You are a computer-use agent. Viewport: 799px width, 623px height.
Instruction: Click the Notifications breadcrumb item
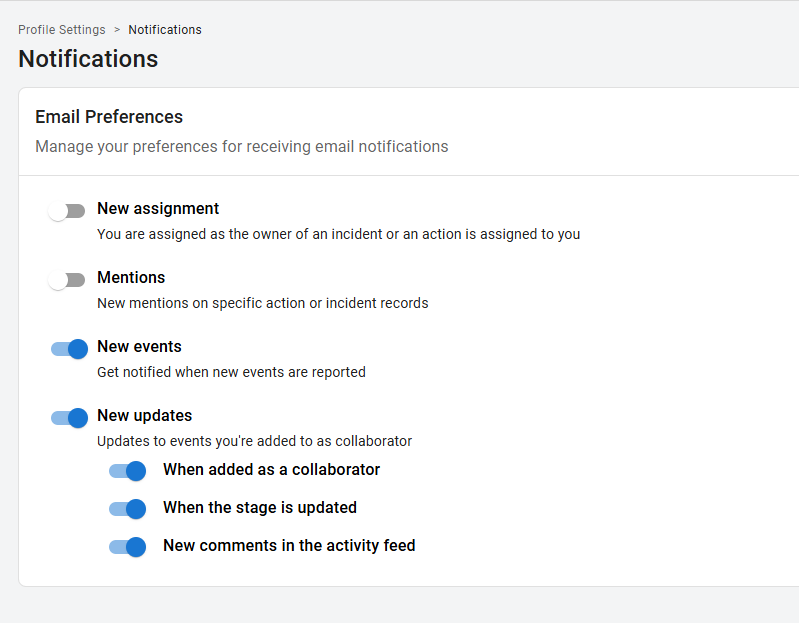point(165,30)
